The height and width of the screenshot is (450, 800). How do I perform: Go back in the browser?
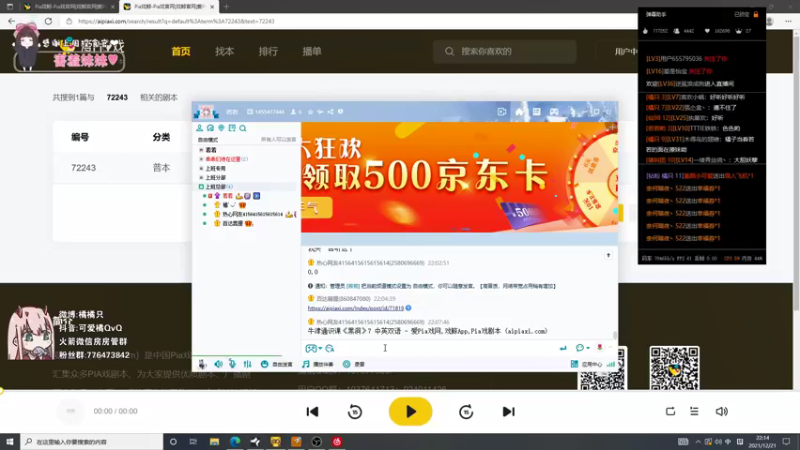point(12,21)
